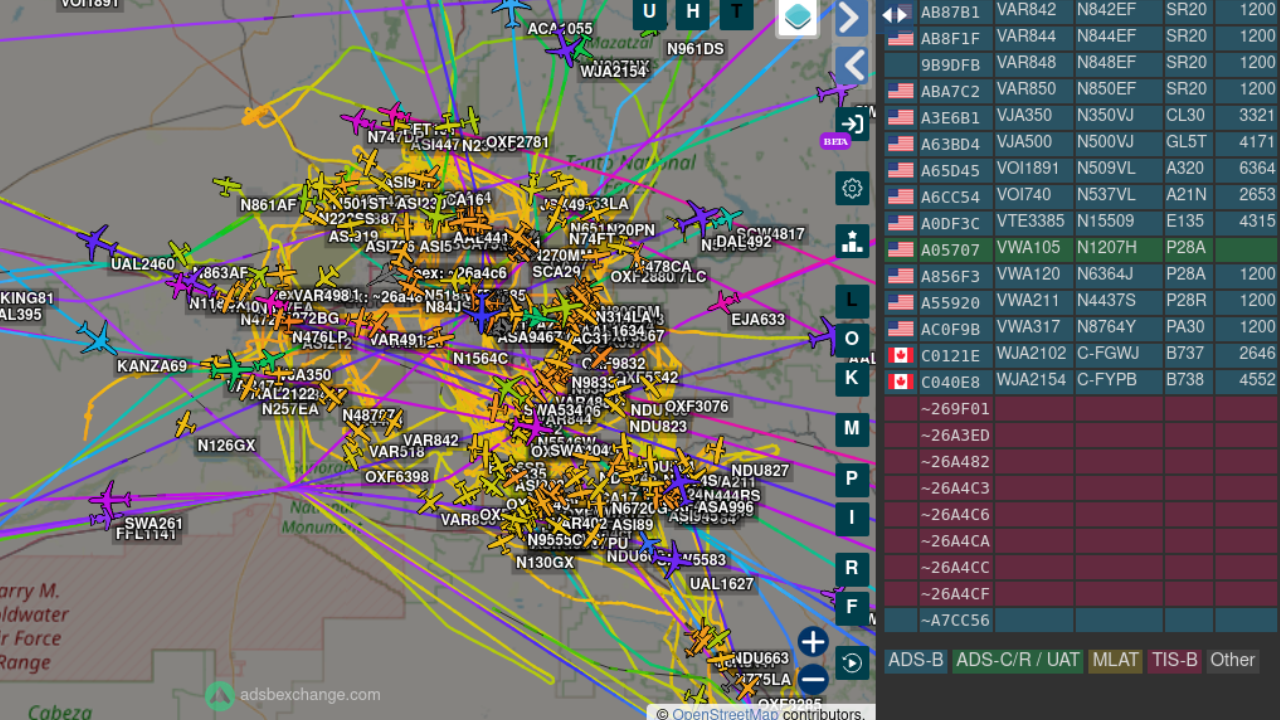
Task: Zoom out with the minus button
Action: 813,680
